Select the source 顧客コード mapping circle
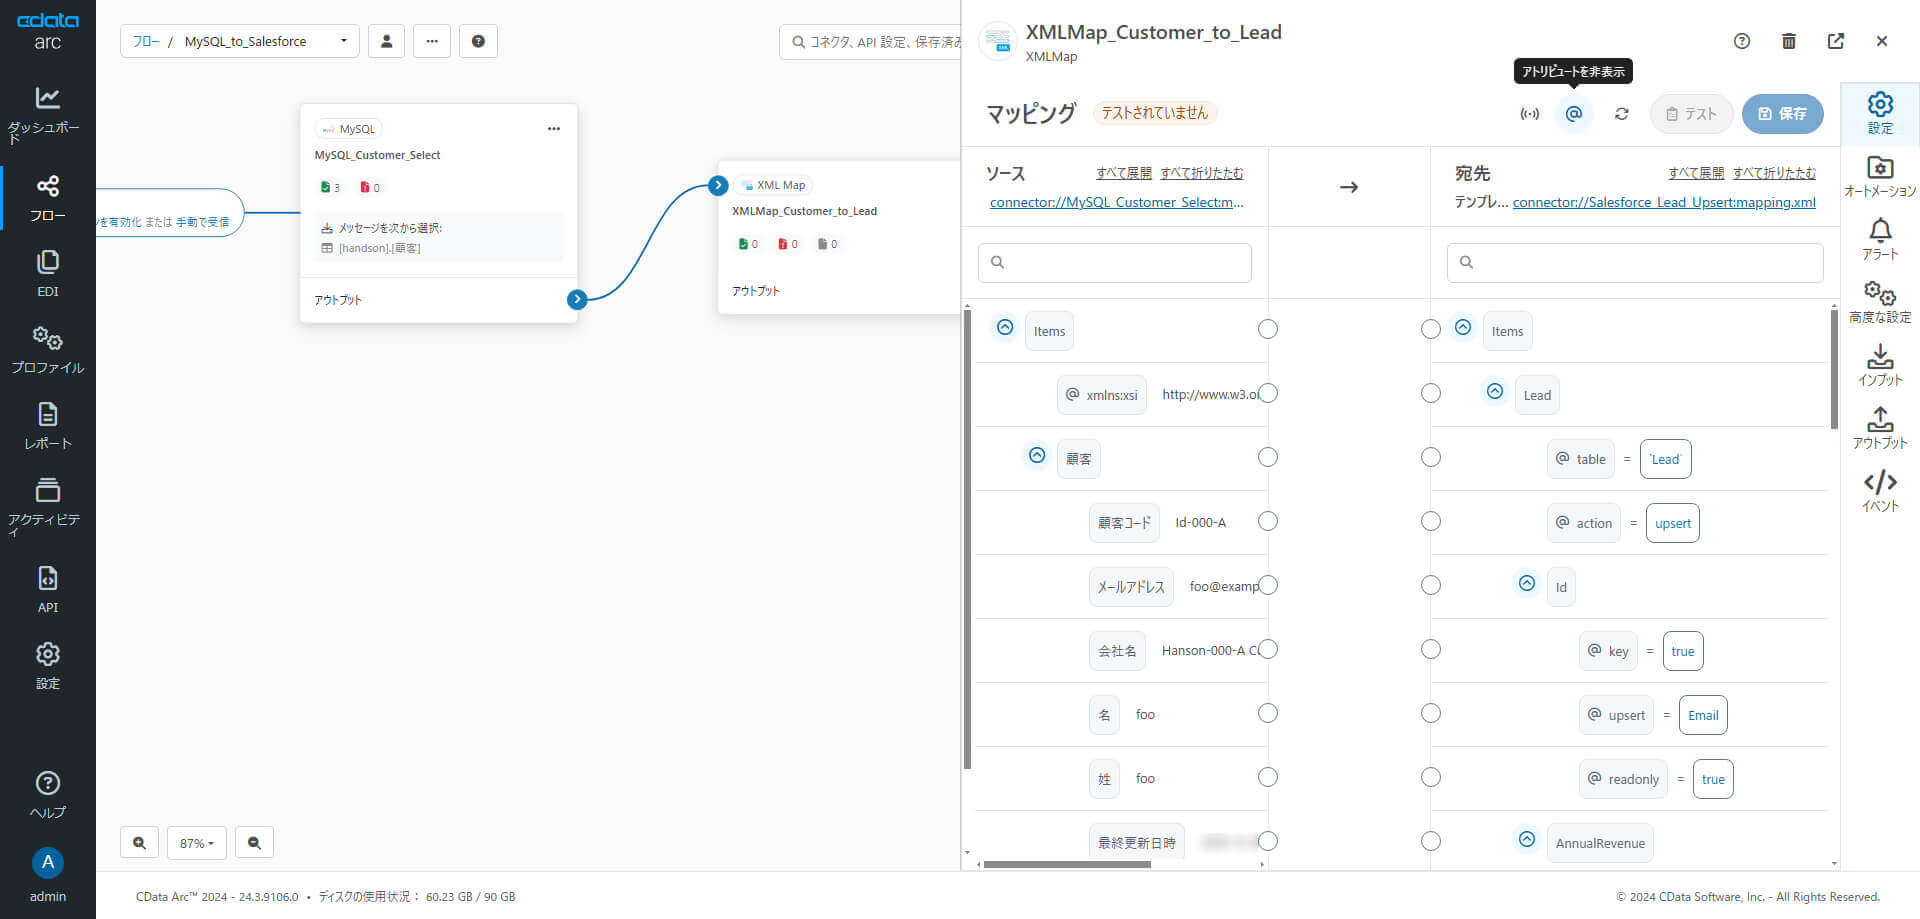Screen dimensions: 1920x919 coord(1268,521)
